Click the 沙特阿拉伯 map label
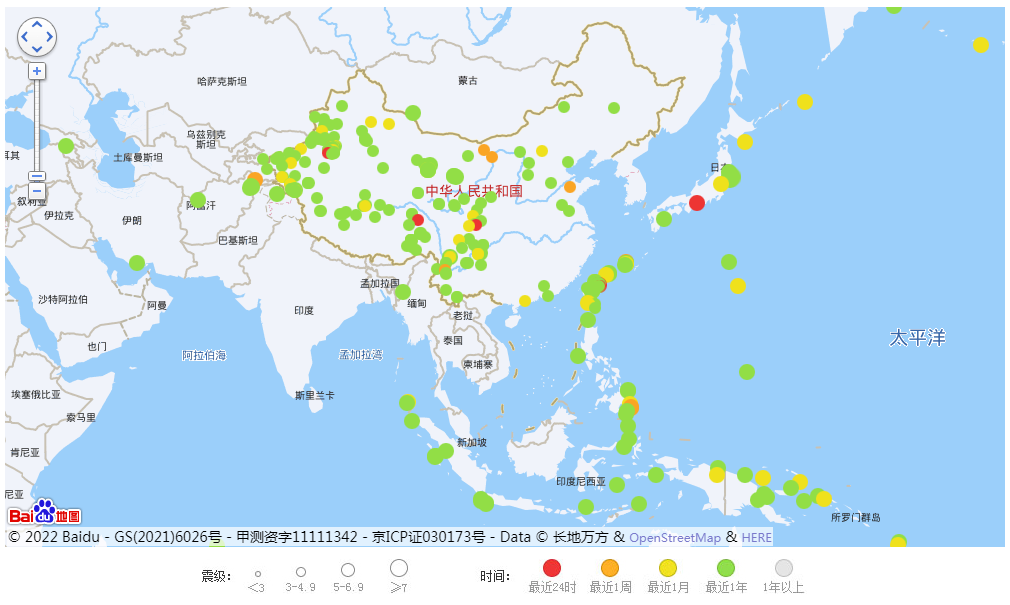Viewport: 1010px width, 605px height. pos(62,300)
